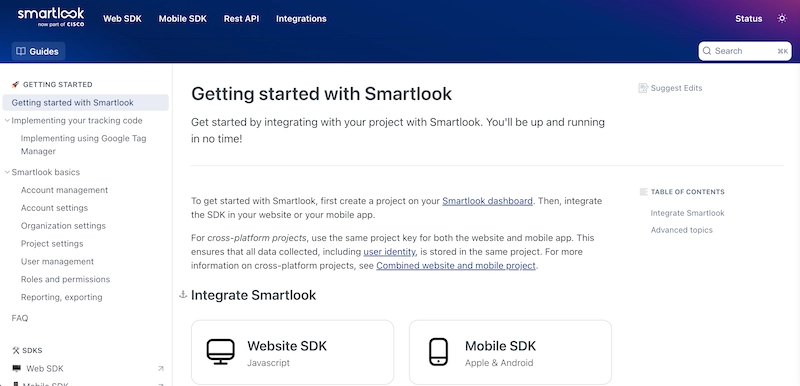Open the Integrations menu item
The image size is (800, 386).
click(301, 19)
